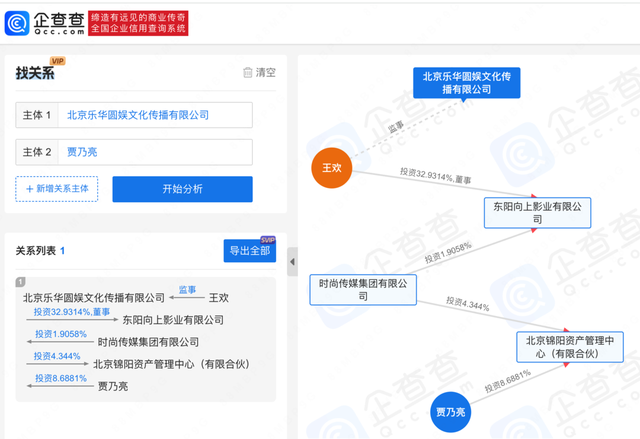Click 投资4.344% edge label in graph
Viewport: 640px width, 439px height.
467,304
